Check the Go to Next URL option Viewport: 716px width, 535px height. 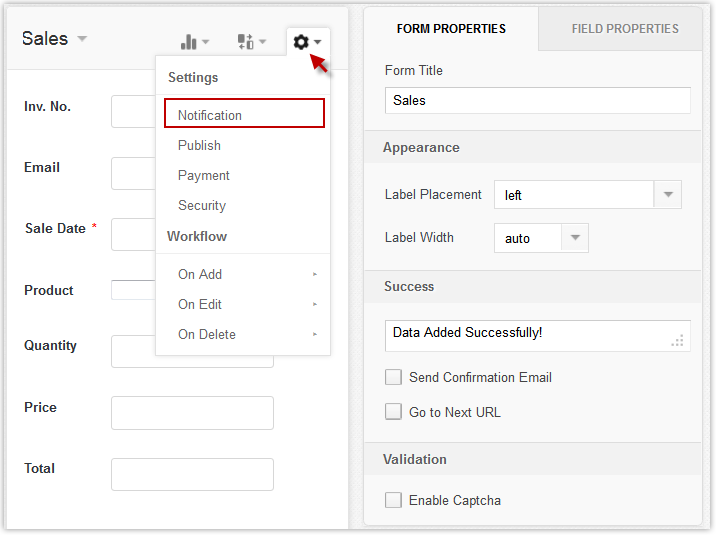tap(394, 412)
